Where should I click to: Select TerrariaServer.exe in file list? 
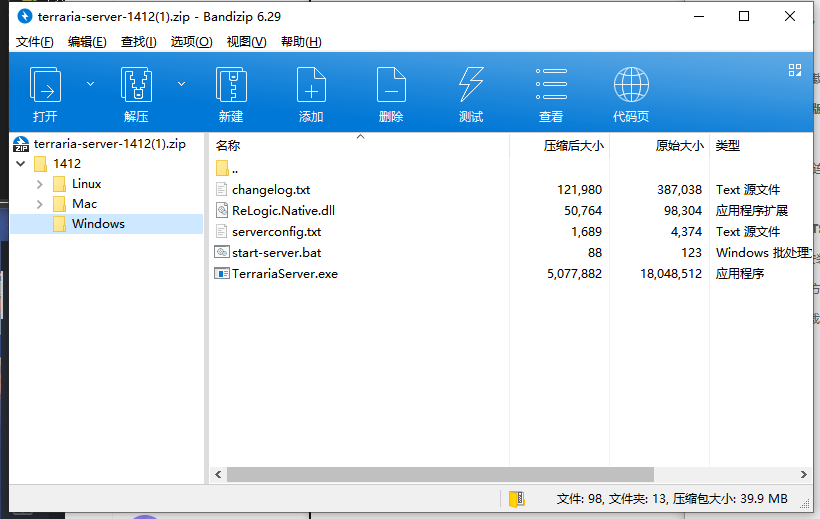click(x=285, y=274)
